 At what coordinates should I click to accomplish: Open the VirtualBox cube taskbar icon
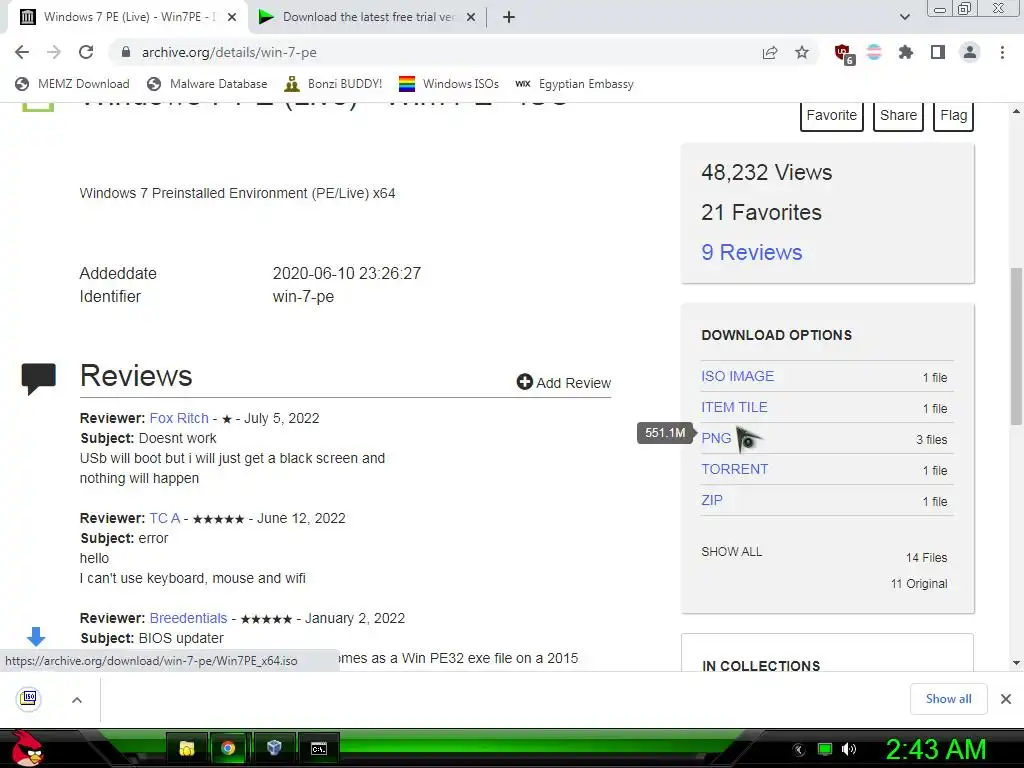(x=274, y=748)
